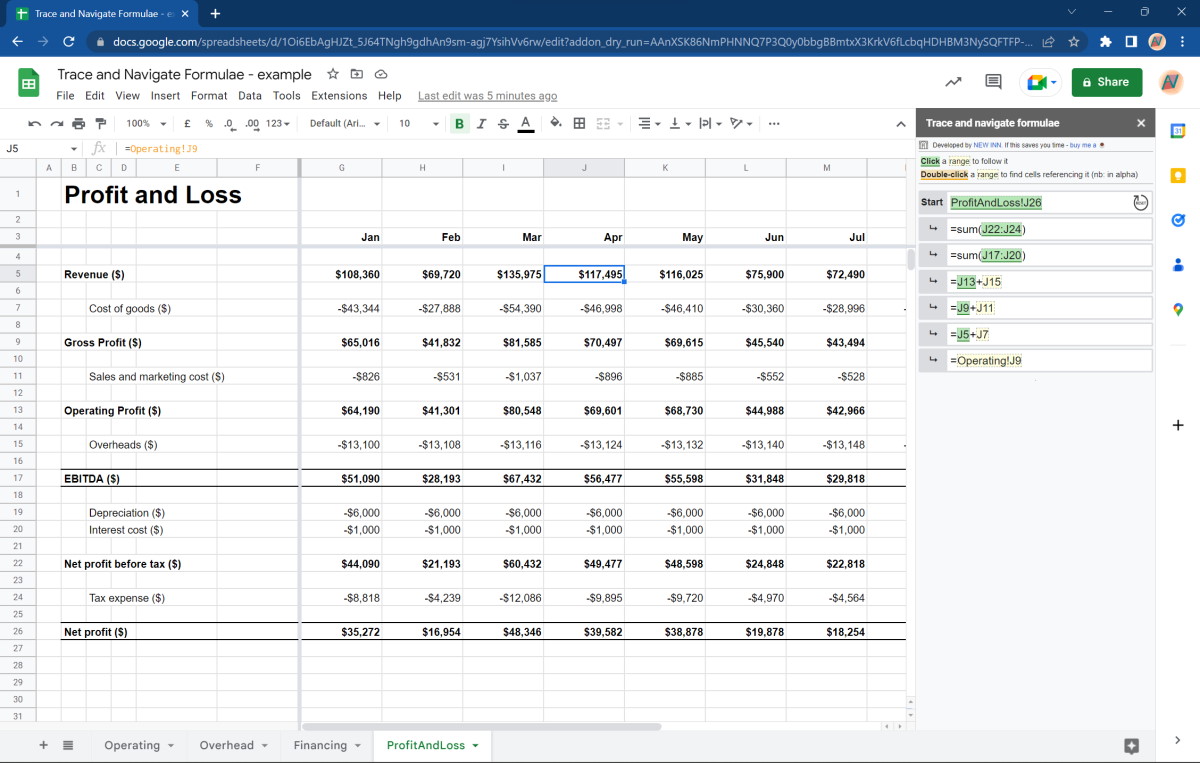Open the comment history icon
The height and width of the screenshot is (763, 1200).
993,82
